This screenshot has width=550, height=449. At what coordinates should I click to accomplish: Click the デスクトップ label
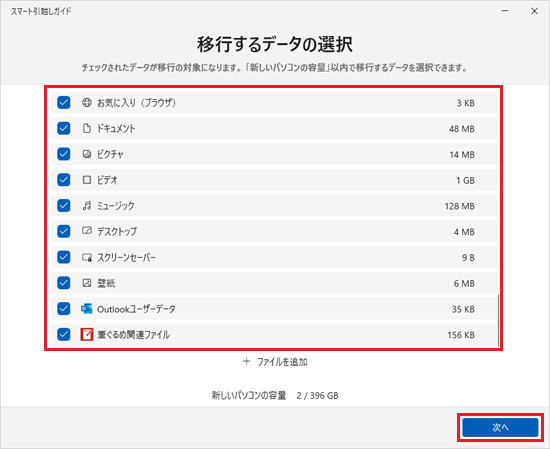[x=117, y=232]
